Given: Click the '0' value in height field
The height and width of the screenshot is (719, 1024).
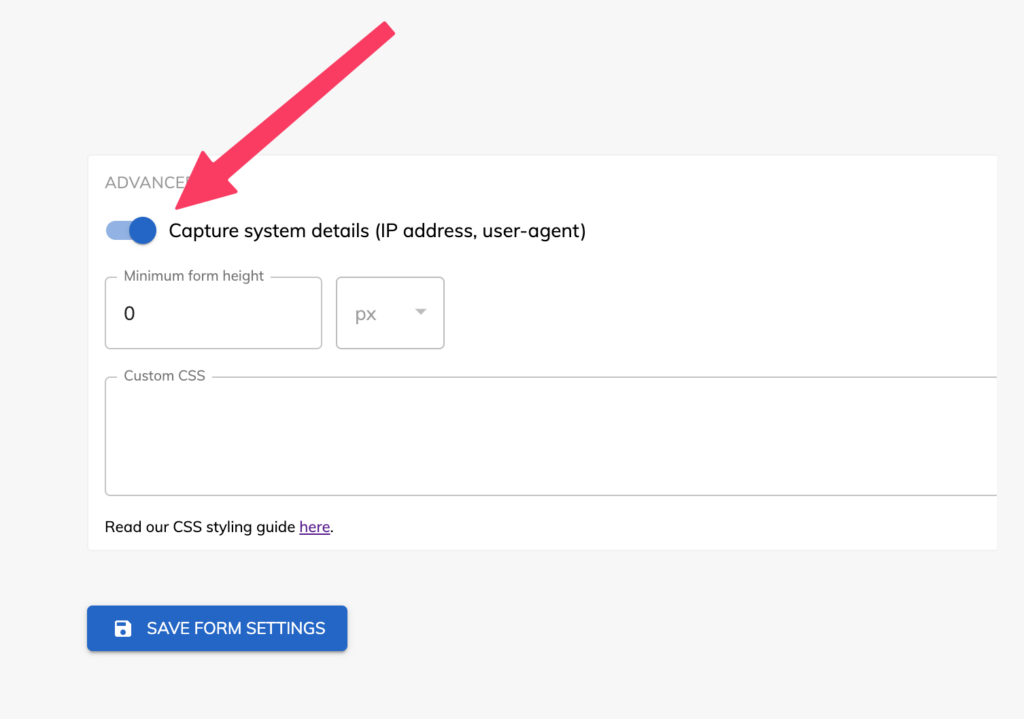Looking at the screenshot, I should [130, 314].
